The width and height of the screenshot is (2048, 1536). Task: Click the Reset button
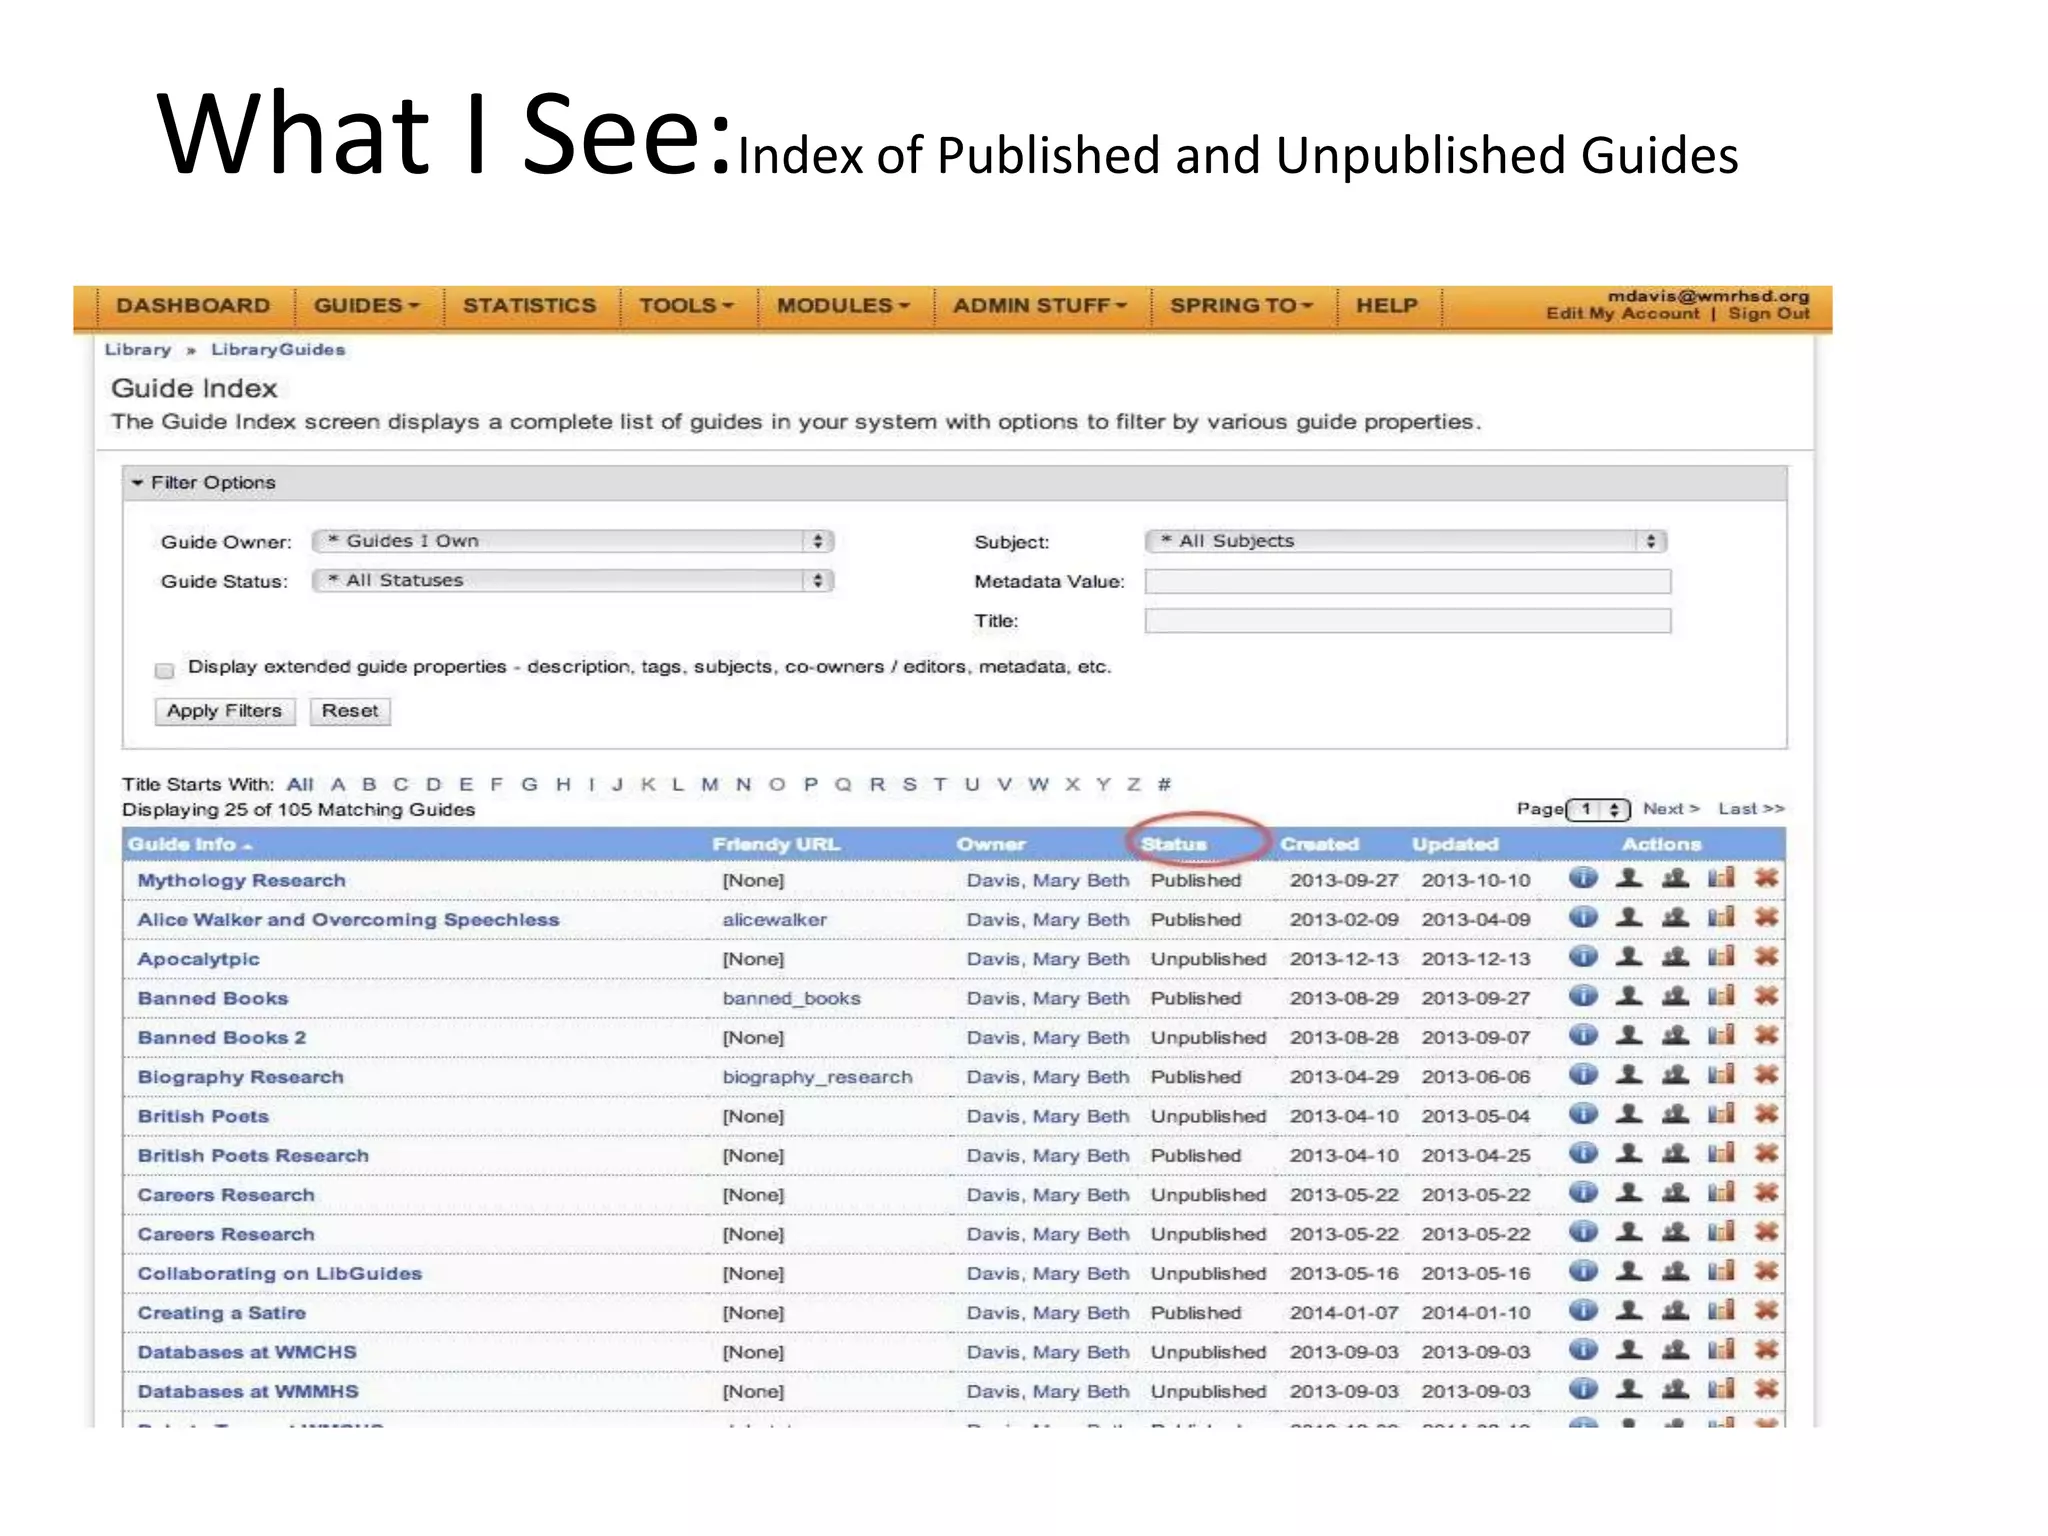[350, 711]
